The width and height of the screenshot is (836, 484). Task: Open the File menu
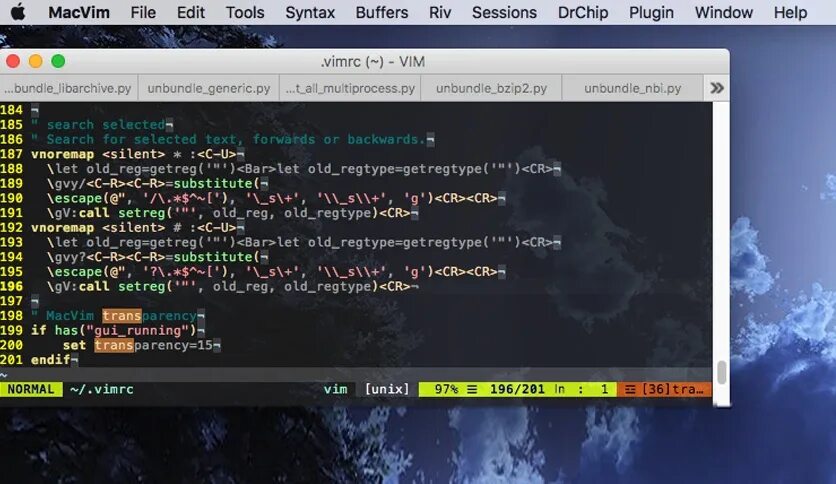pyautogui.click(x=143, y=12)
